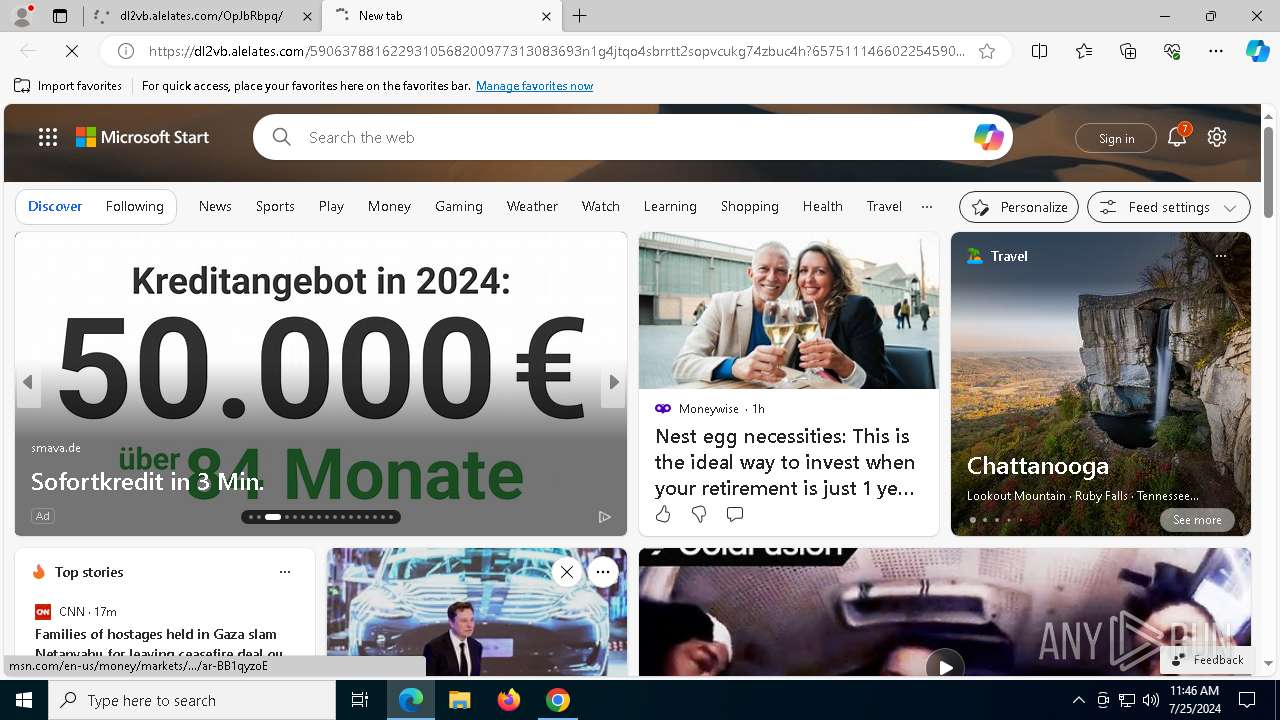
Task: Expand more feed categories ellipsis
Action: pyautogui.click(x=927, y=206)
